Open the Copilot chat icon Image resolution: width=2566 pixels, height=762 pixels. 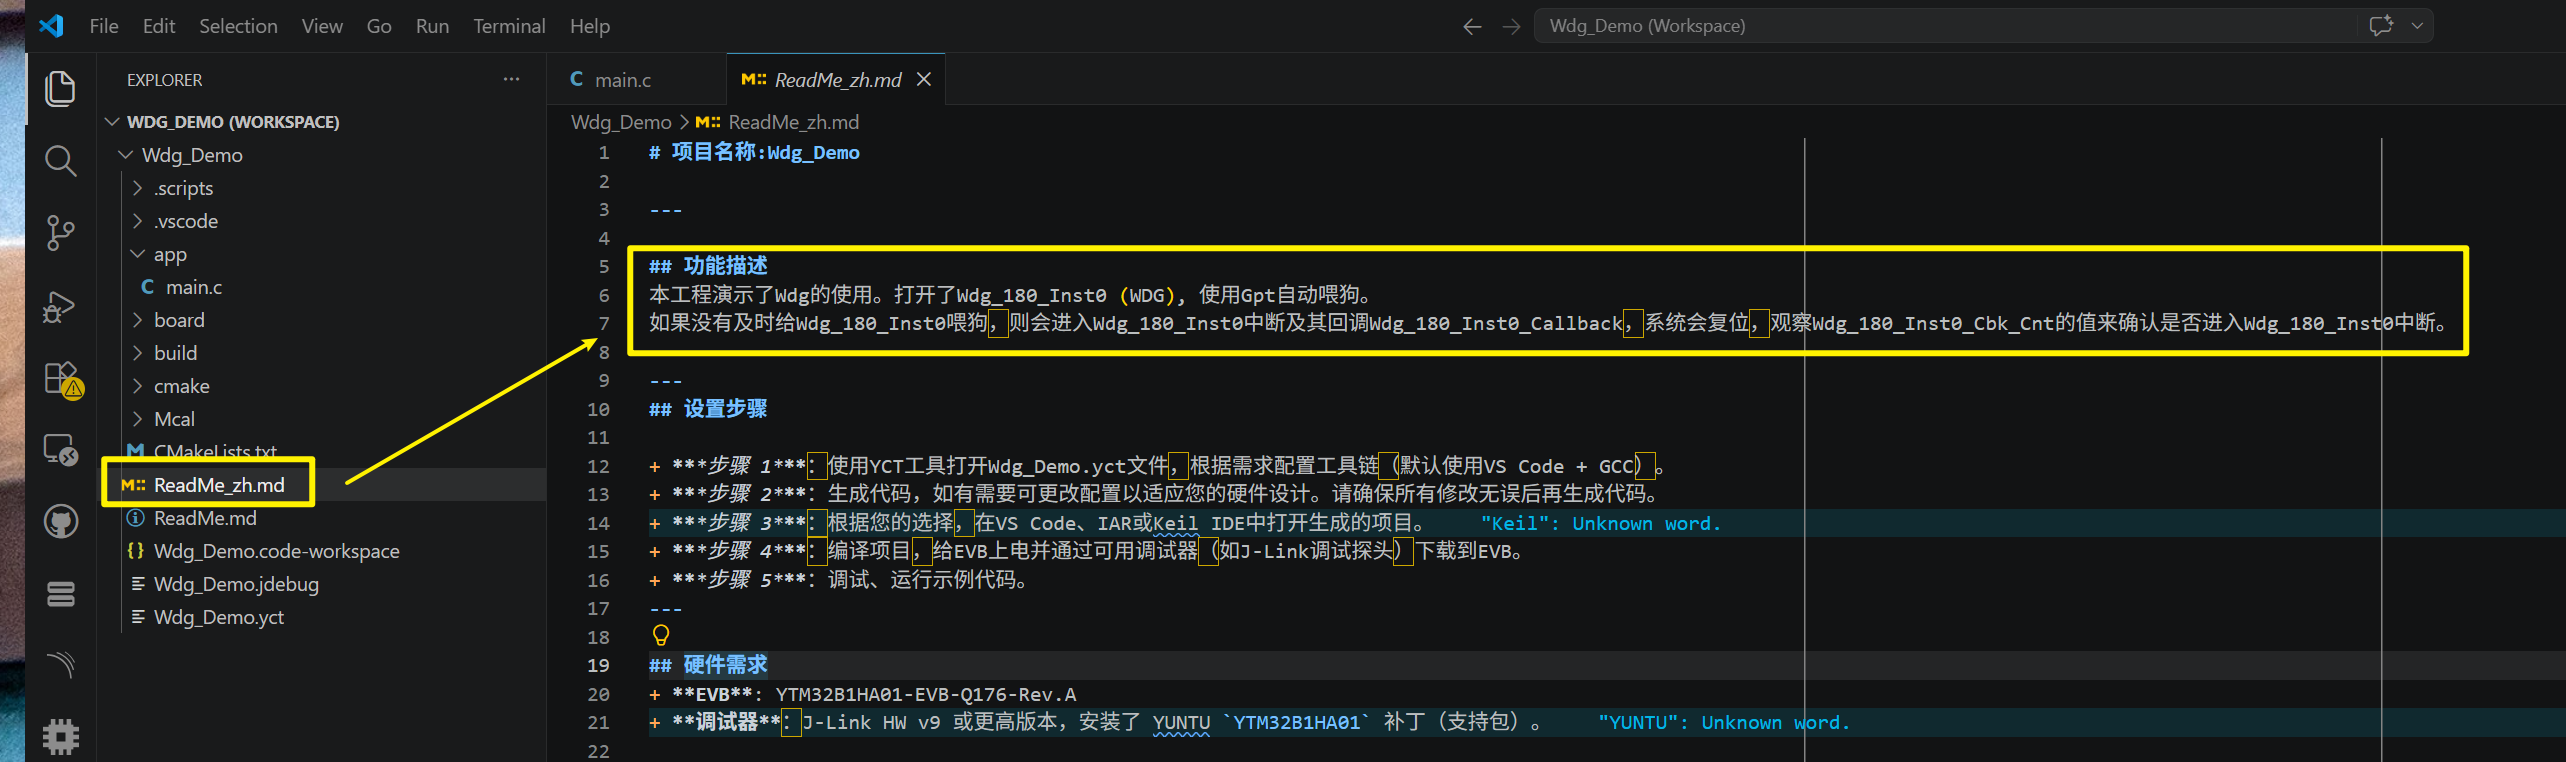pyautogui.click(x=2381, y=26)
